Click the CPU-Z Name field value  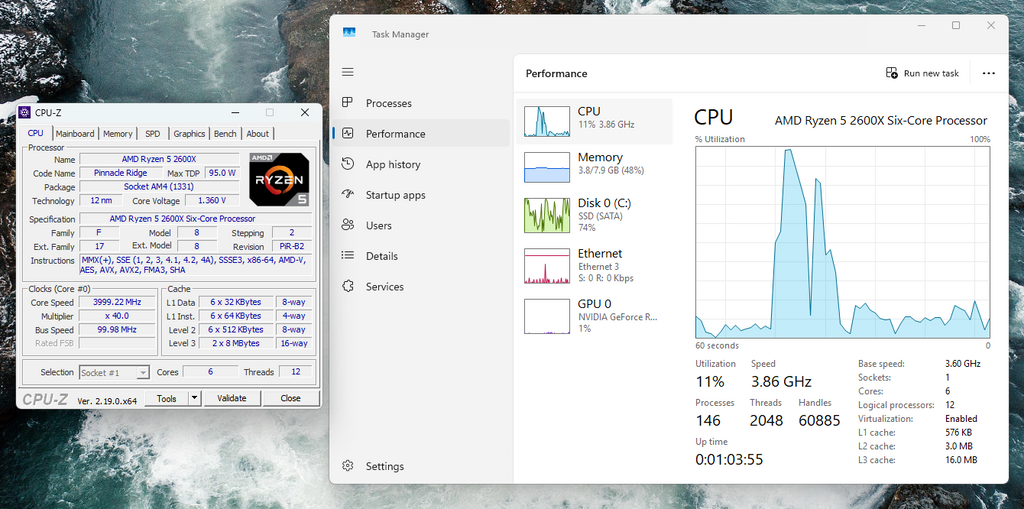[x=159, y=159]
